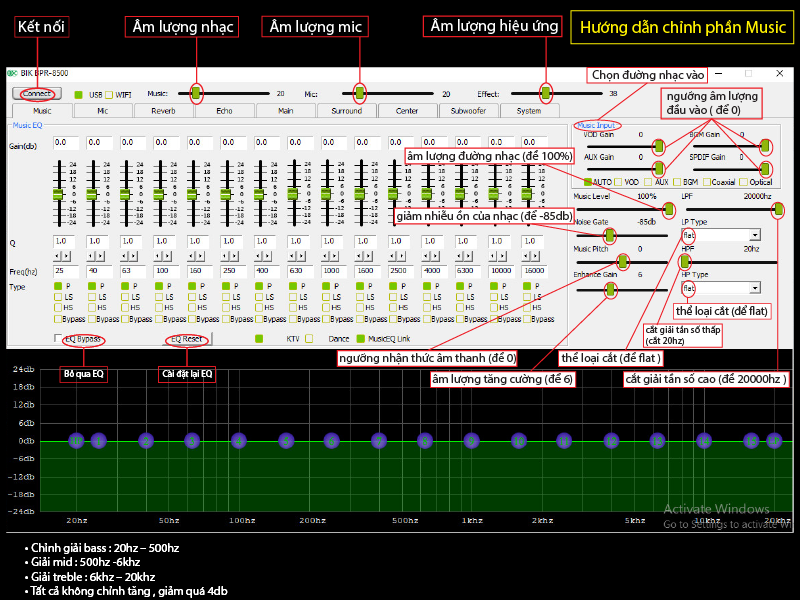Click the 25 Hz band vertical gain fader
This screenshot has height=600, width=800.
tap(58, 194)
